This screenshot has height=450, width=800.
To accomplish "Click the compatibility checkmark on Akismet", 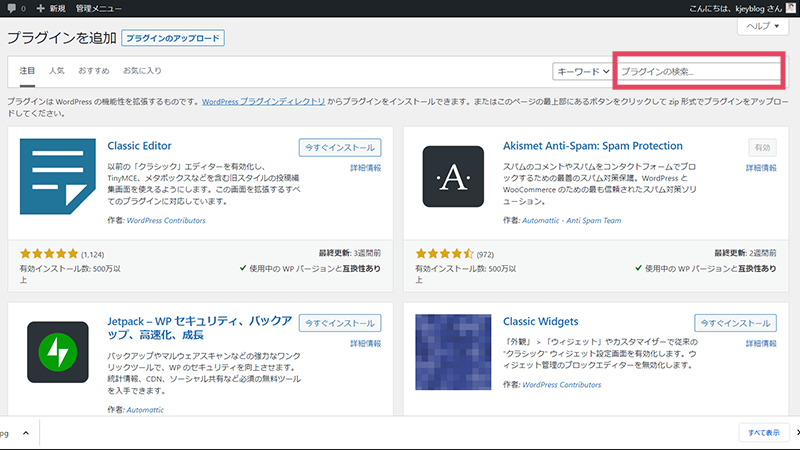I will tap(638, 268).
